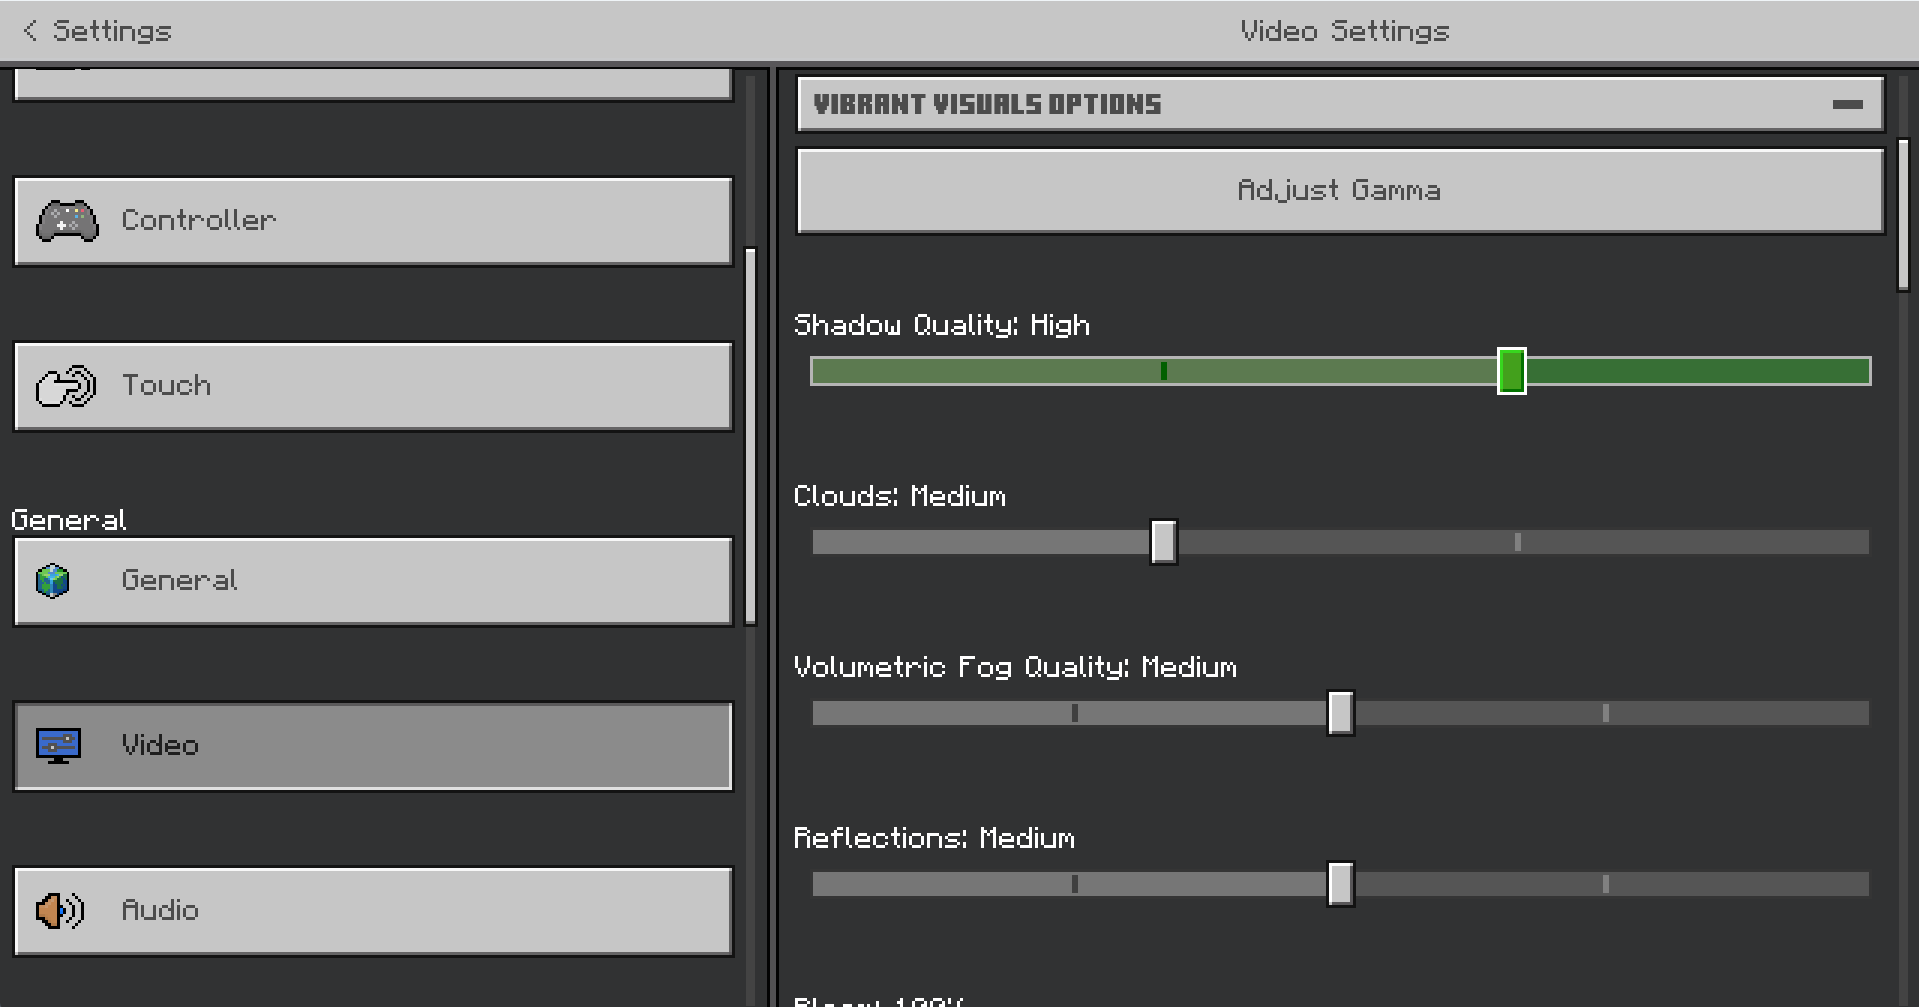This screenshot has height=1007, width=1919.
Task: Switch to General settings tab
Action: pos(373,581)
